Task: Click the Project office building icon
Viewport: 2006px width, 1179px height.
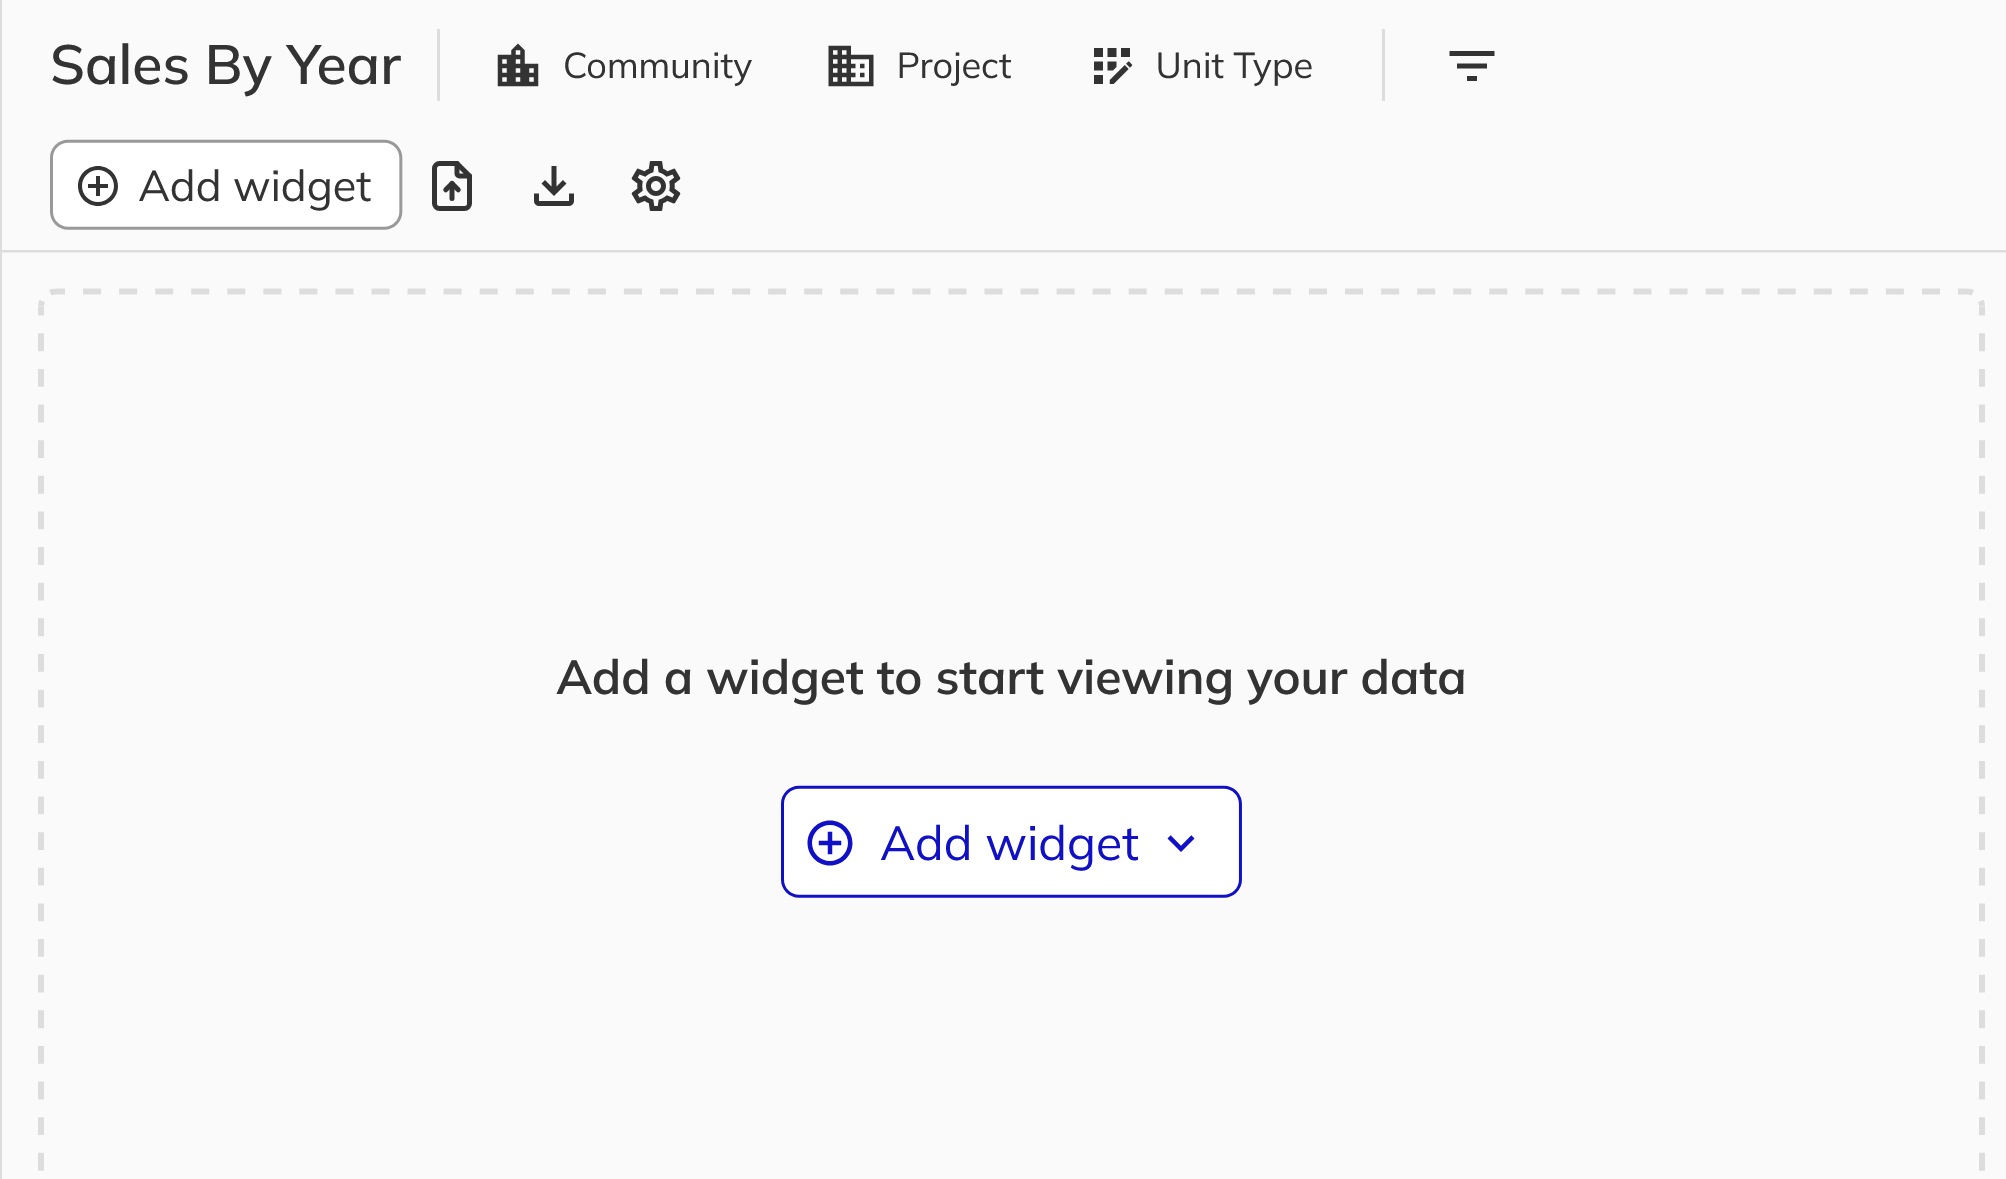Action: (851, 66)
